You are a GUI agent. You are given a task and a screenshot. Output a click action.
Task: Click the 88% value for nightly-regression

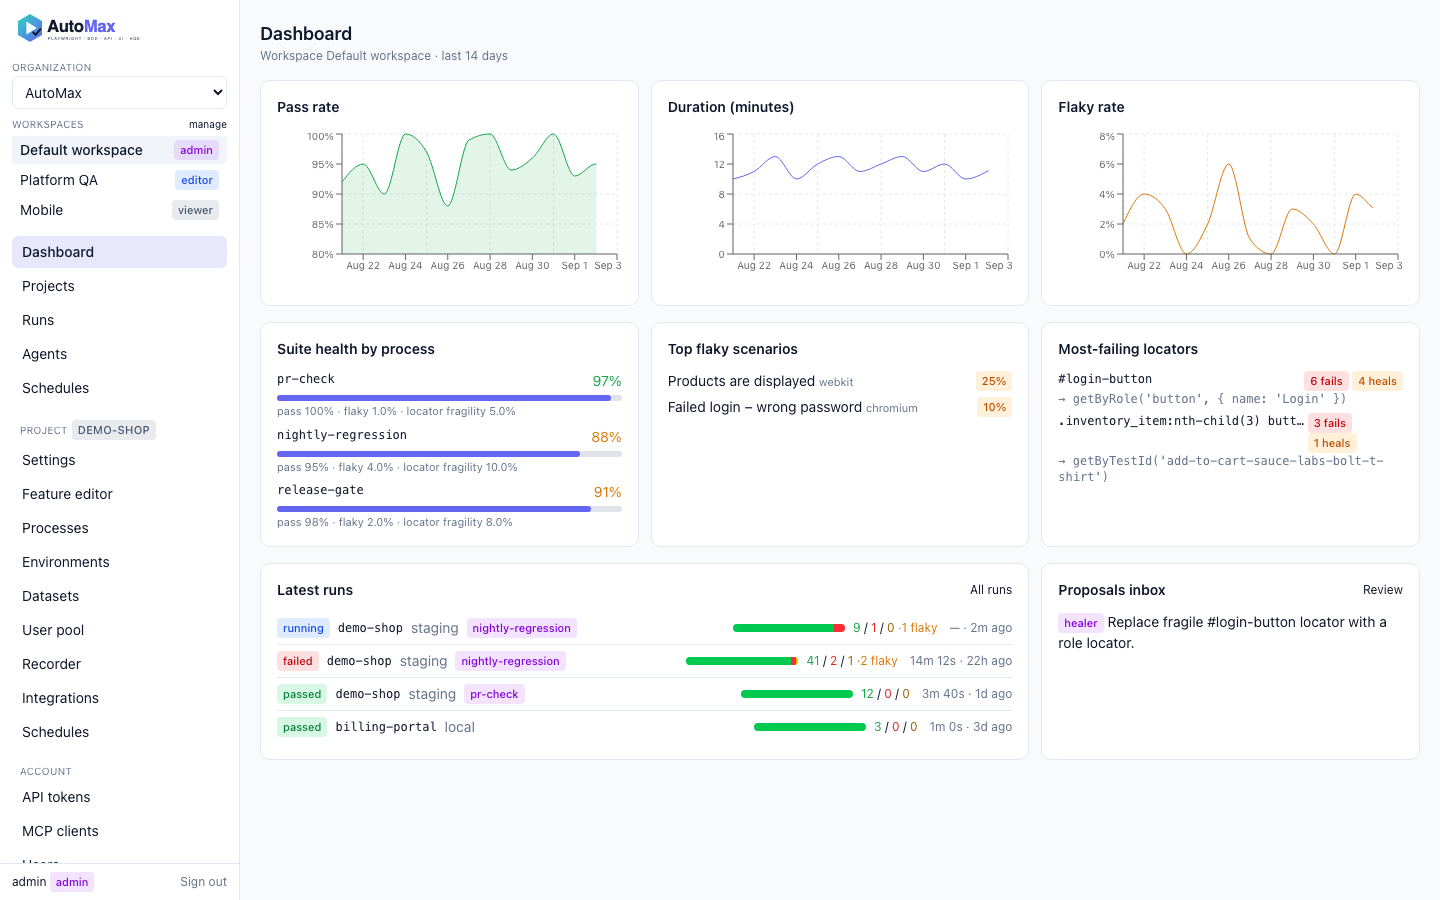pyautogui.click(x=607, y=437)
